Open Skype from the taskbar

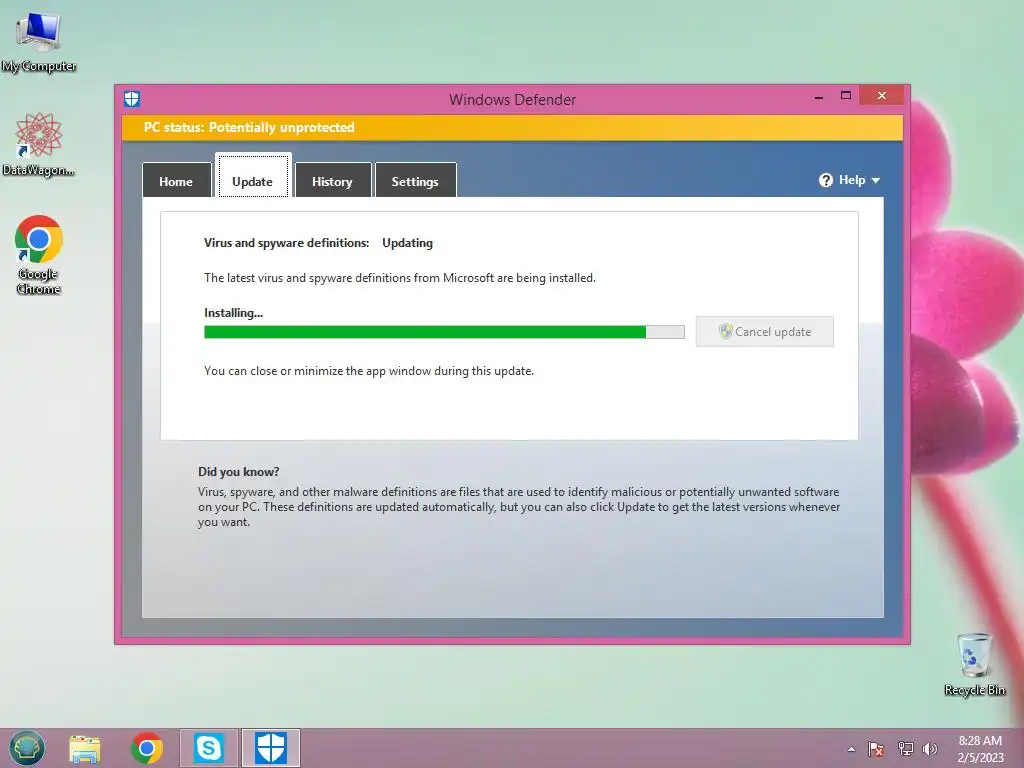coord(208,748)
